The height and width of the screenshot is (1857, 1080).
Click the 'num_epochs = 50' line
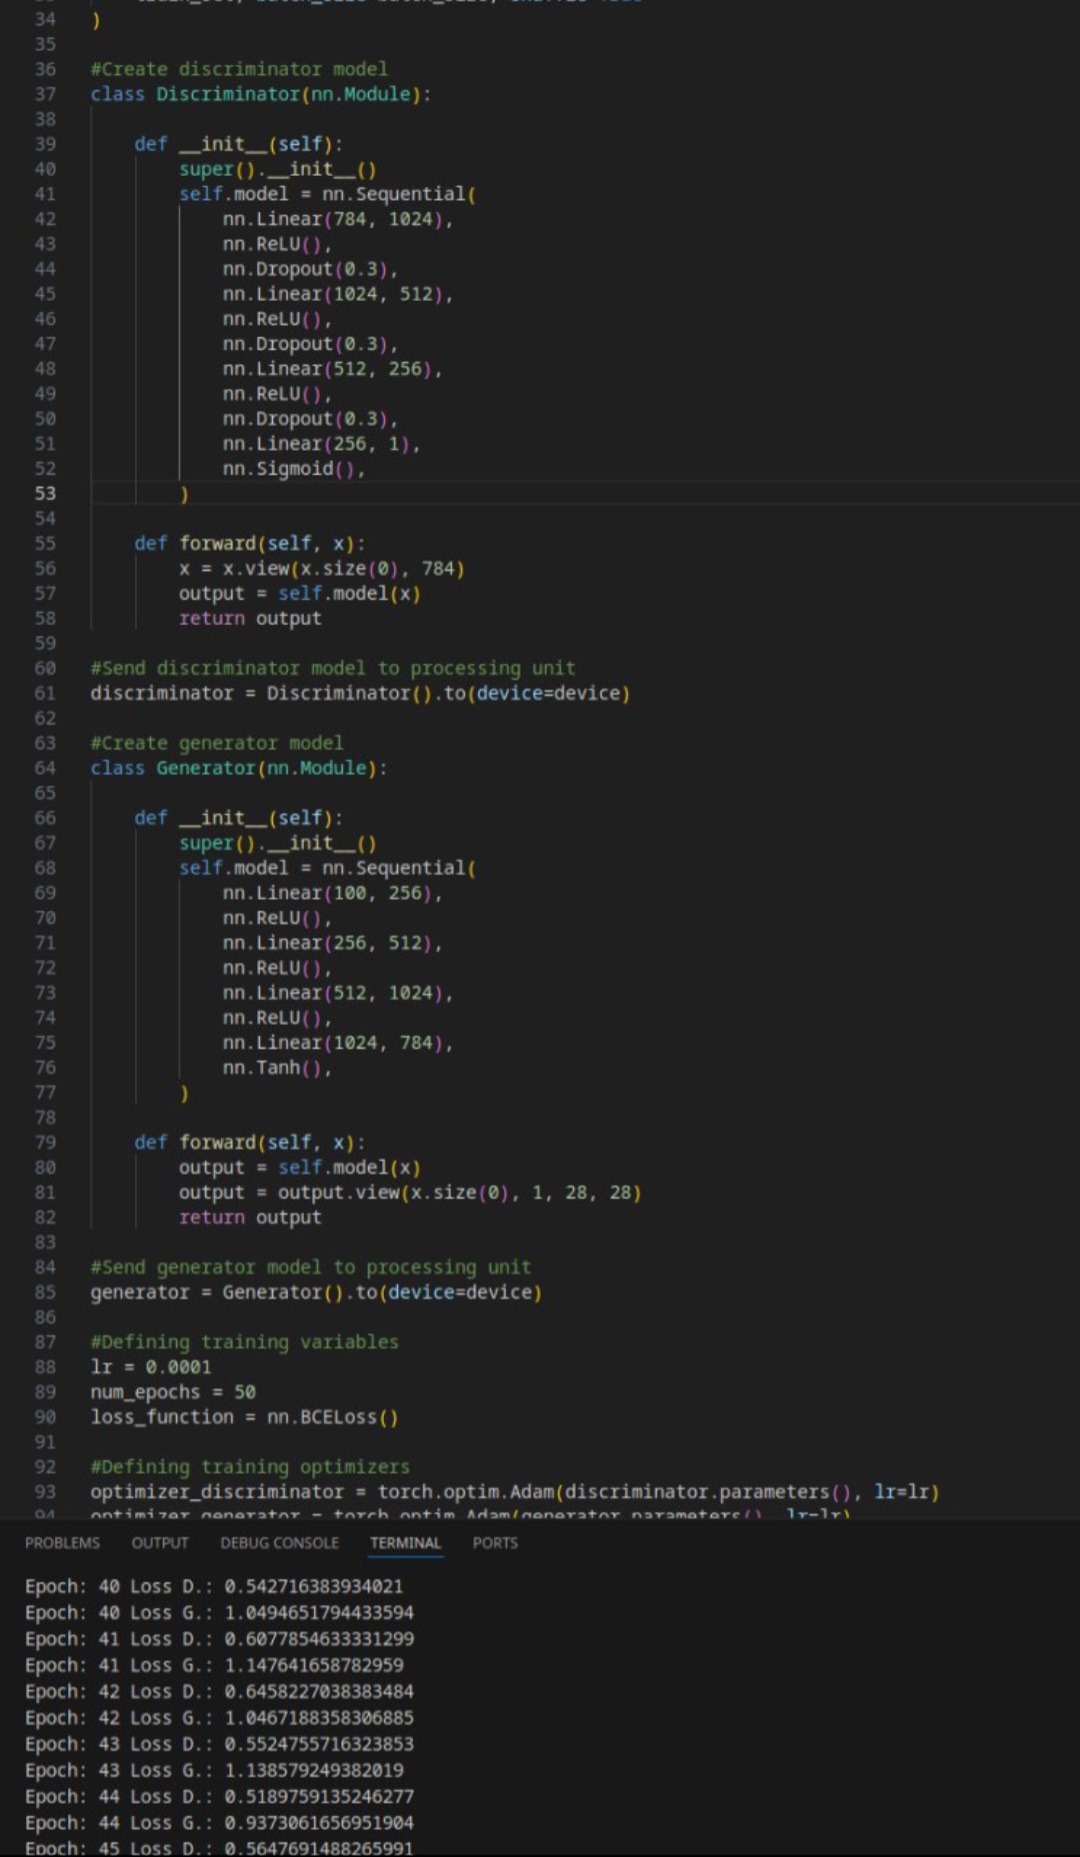[x=173, y=1392]
